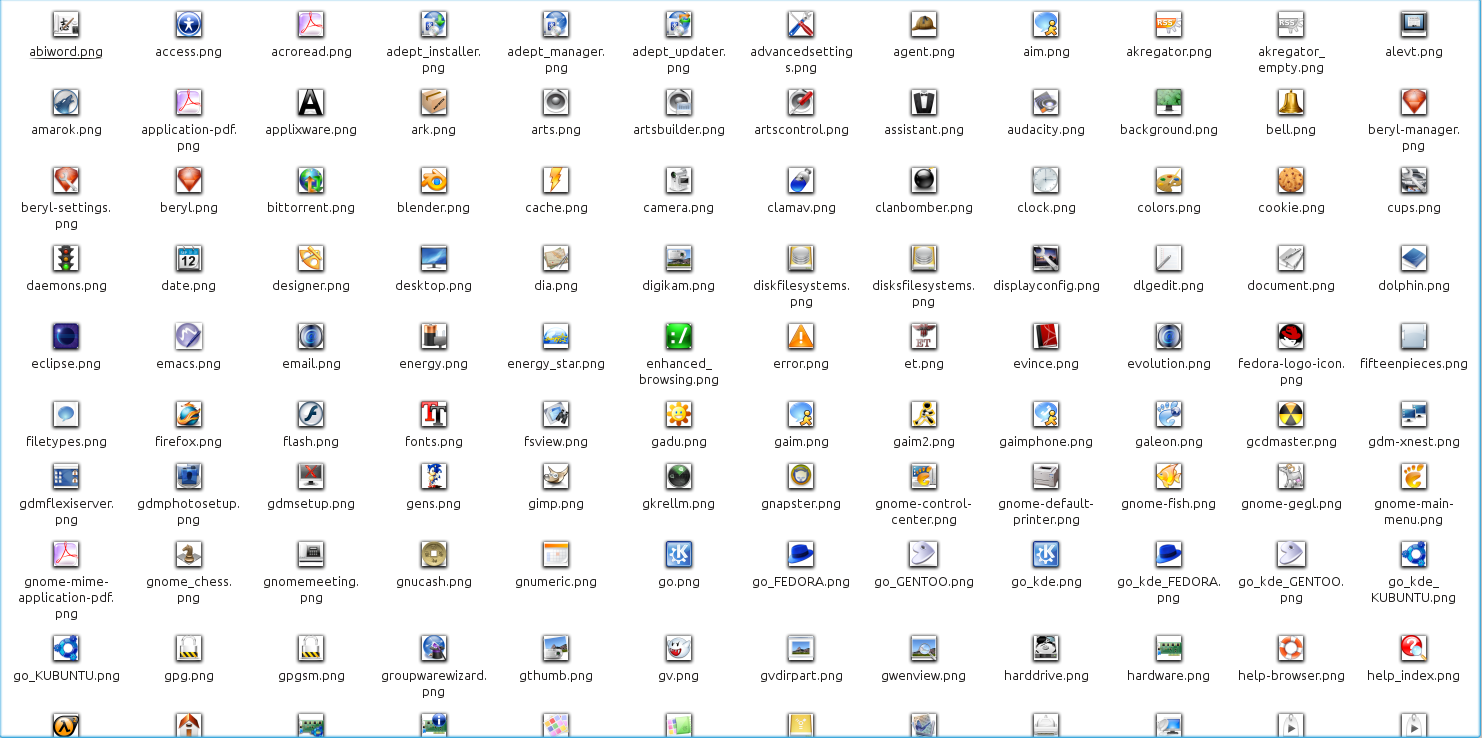1482x738 pixels.
Task: Click the background.png tree icon
Action: click(1169, 102)
